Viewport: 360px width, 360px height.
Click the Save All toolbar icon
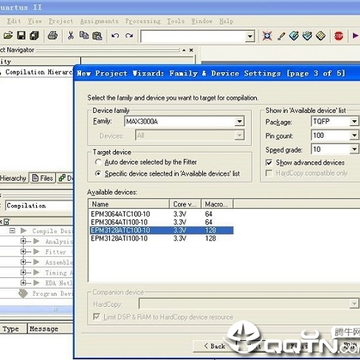click(34, 35)
